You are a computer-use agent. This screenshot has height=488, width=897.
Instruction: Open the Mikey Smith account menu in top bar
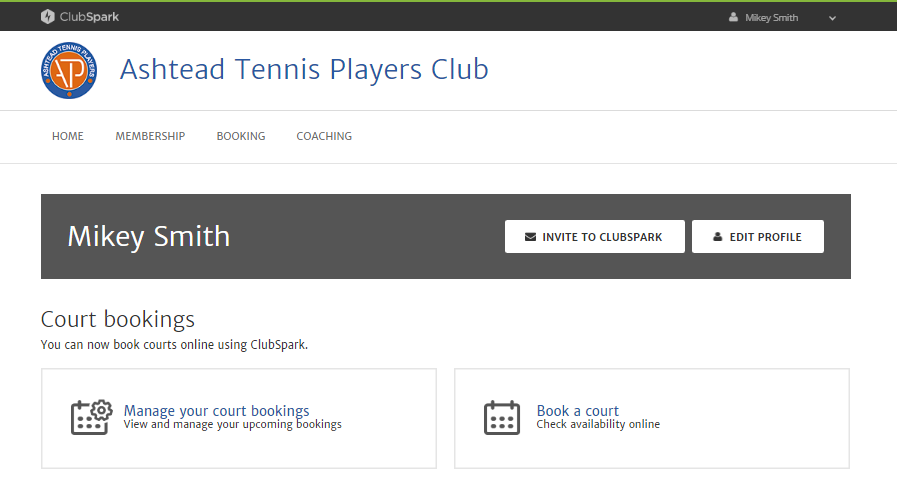(771, 17)
